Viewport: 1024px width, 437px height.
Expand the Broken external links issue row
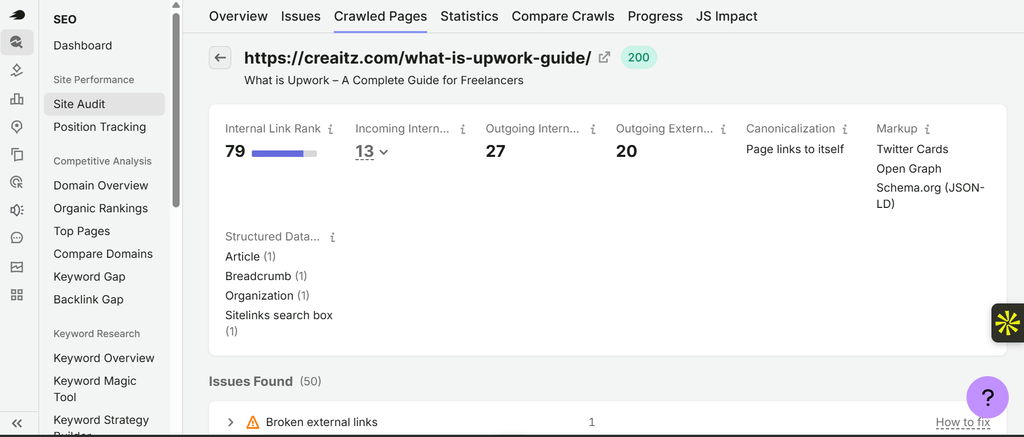coord(231,422)
